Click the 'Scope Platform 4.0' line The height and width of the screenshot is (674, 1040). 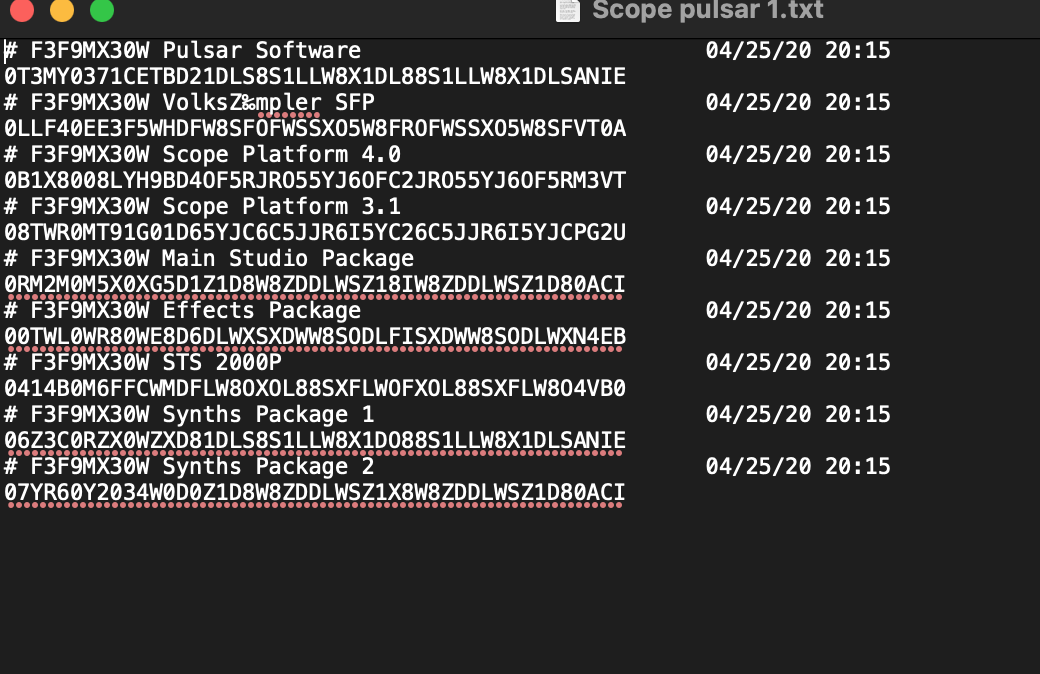(447, 154)
